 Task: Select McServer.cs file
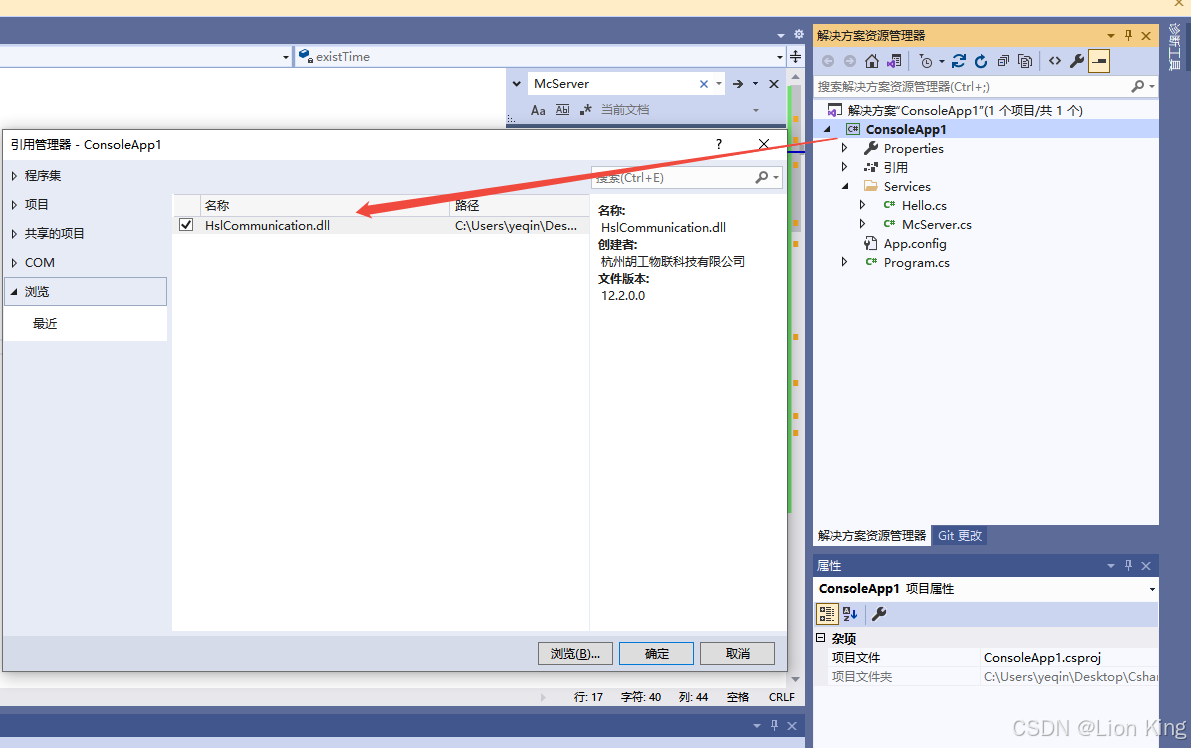[x=937, y=224]
